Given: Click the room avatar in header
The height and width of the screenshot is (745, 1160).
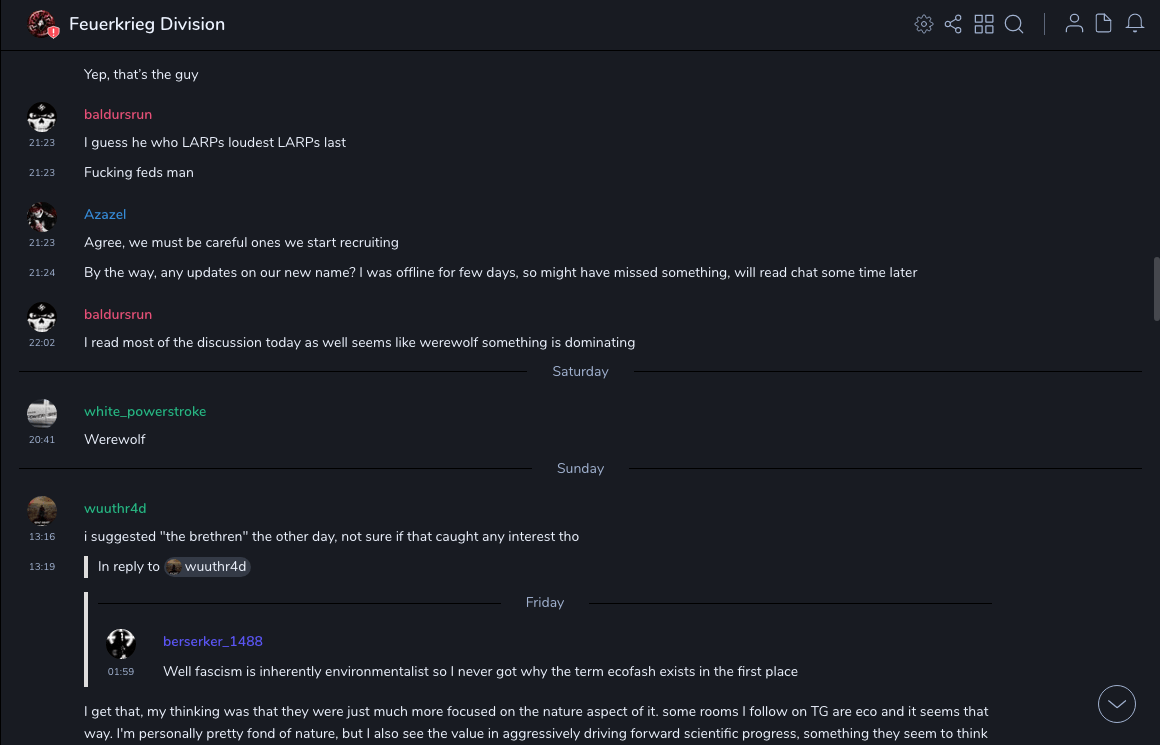Looking at the screenshot, I should [x=42, y=24].
